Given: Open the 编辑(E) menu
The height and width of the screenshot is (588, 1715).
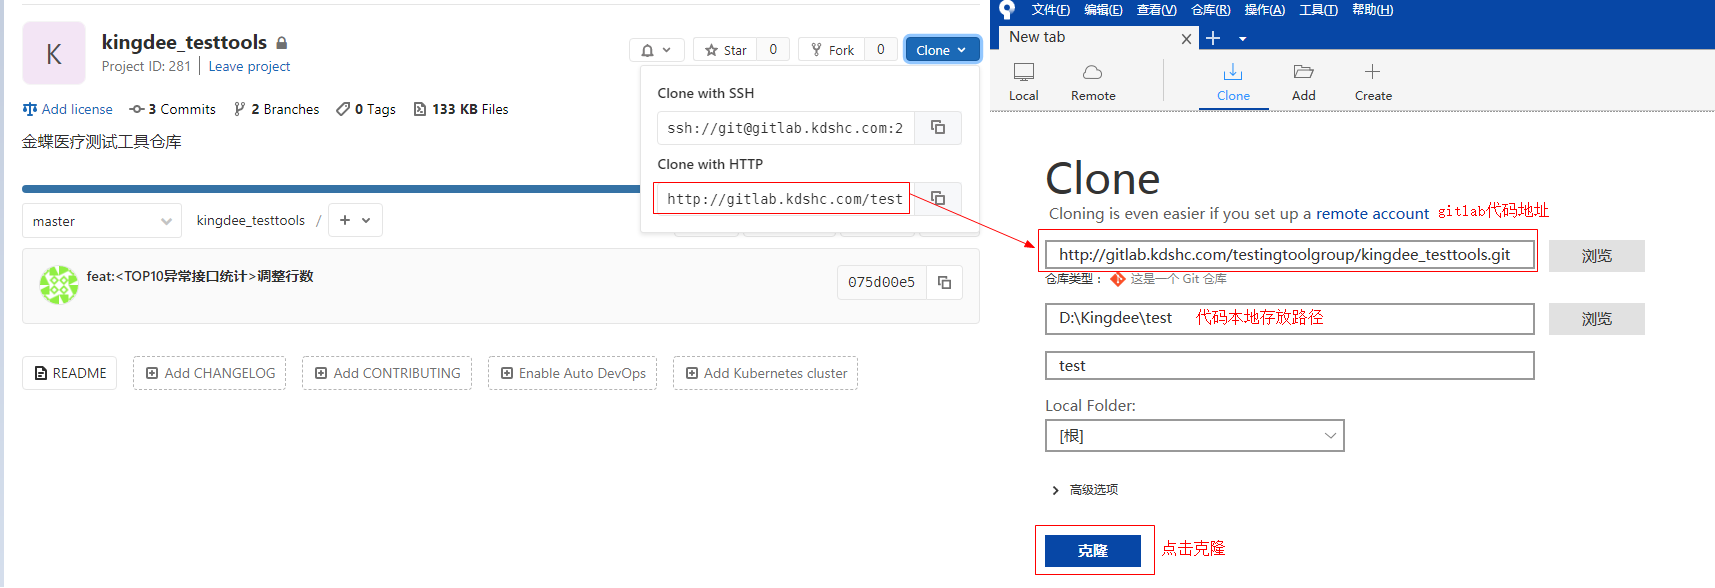Looking at the screenshot, I should tap(1103, 10).
